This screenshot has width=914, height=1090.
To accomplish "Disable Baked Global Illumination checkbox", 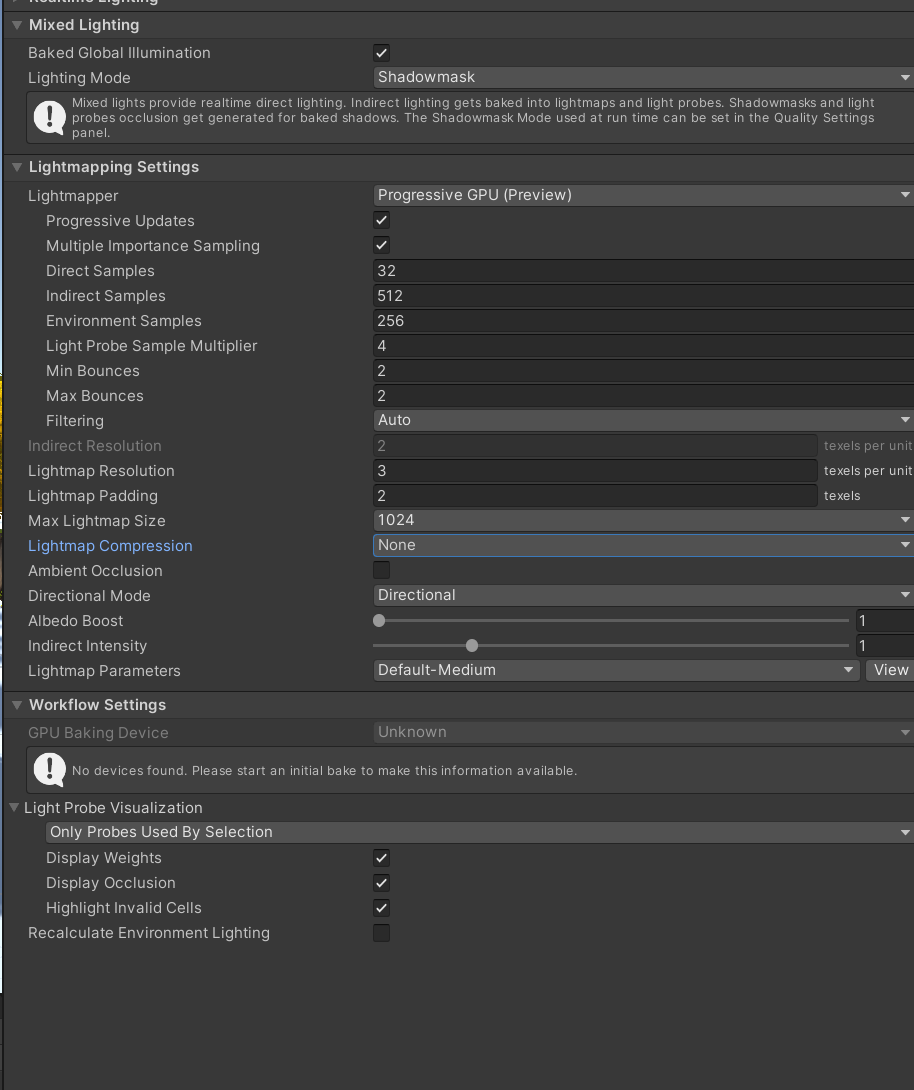I will click(x=381, y=53).
